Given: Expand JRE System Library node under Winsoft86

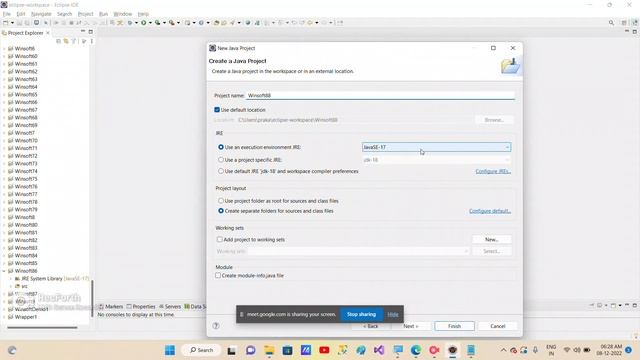Looking at the screenshot, I should (x=11, y=278).
